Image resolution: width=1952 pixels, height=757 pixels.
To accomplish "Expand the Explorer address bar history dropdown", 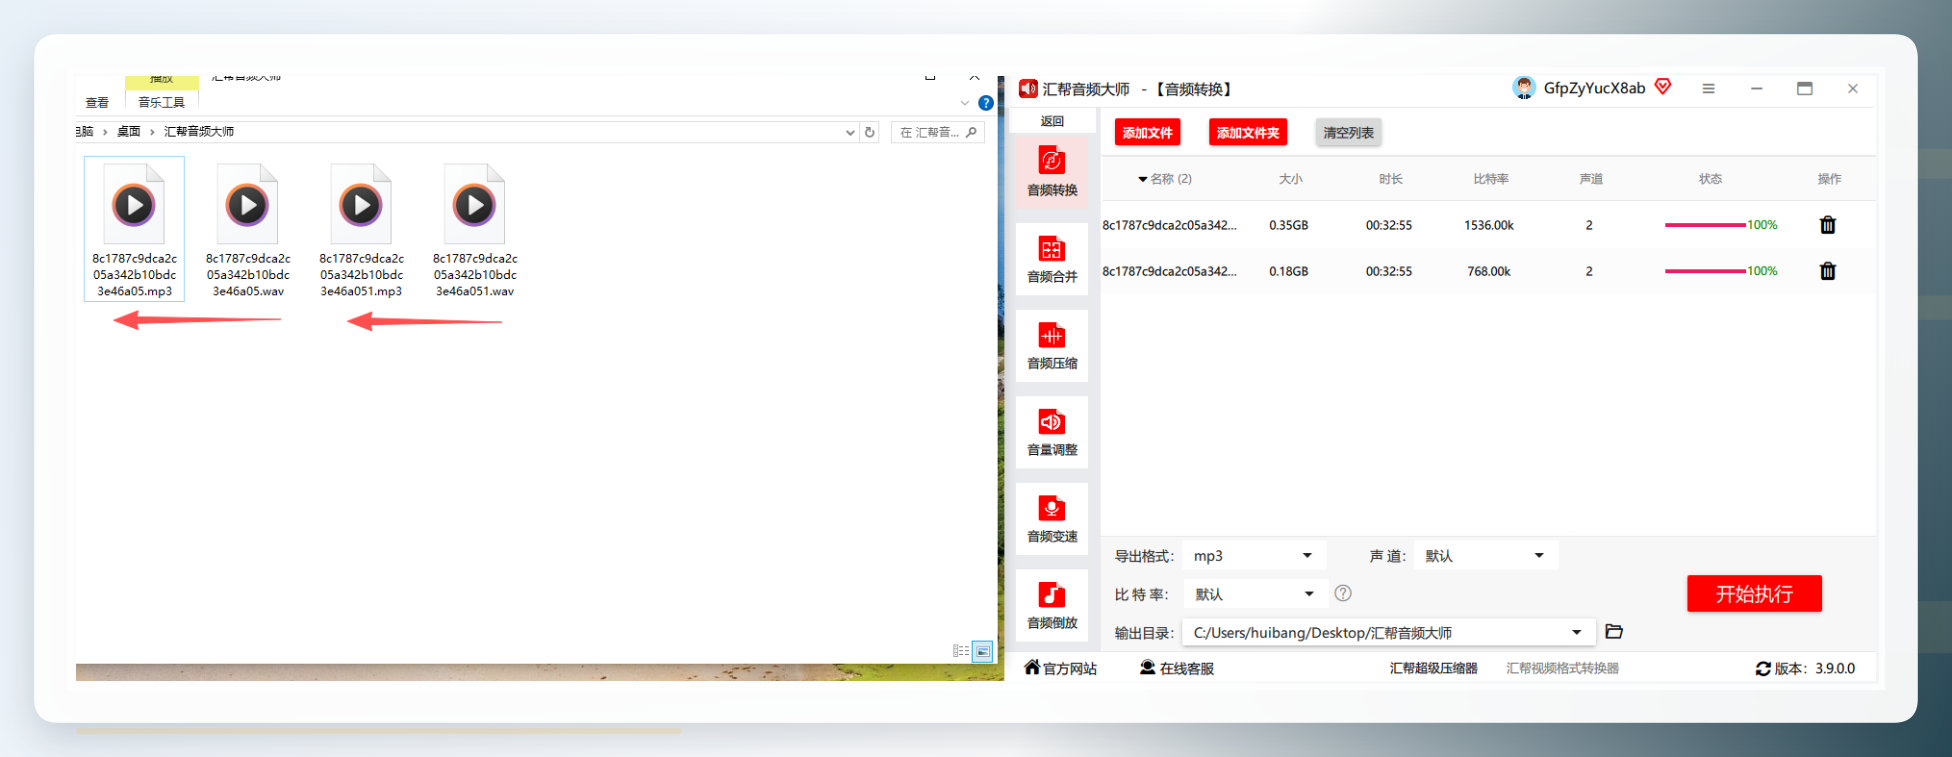I will click(x=850, y=132).
